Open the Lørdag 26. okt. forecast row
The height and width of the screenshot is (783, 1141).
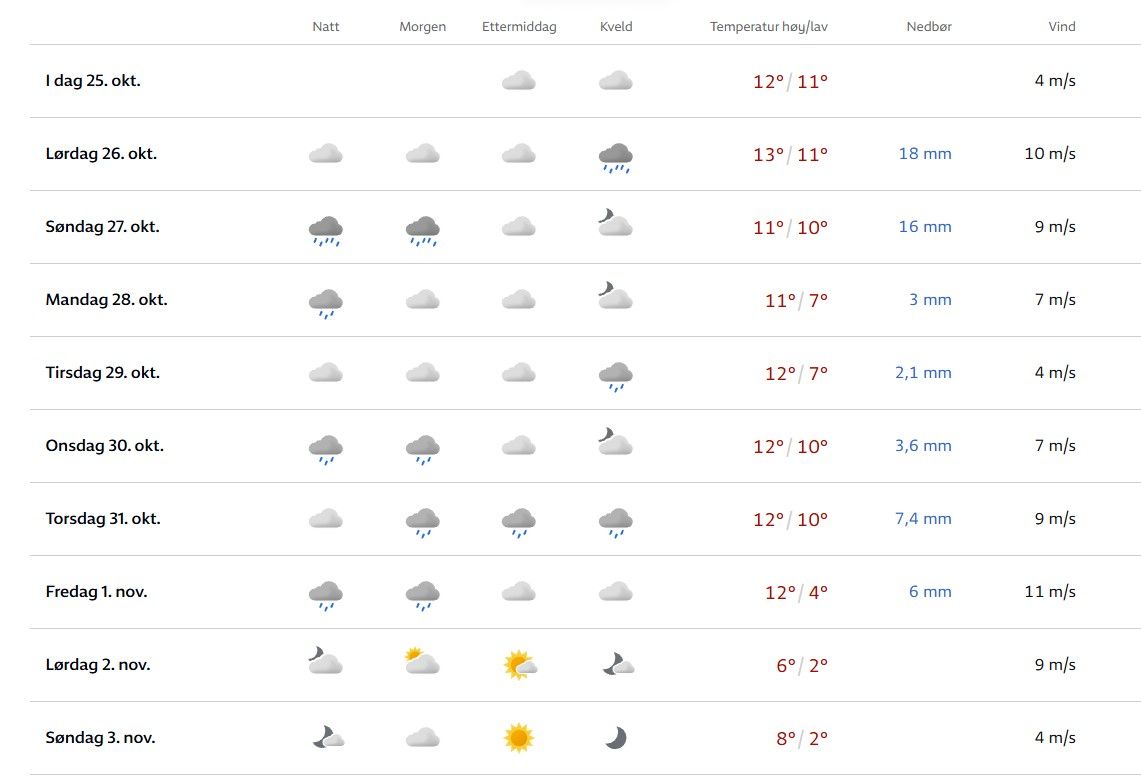pos(101,154)
